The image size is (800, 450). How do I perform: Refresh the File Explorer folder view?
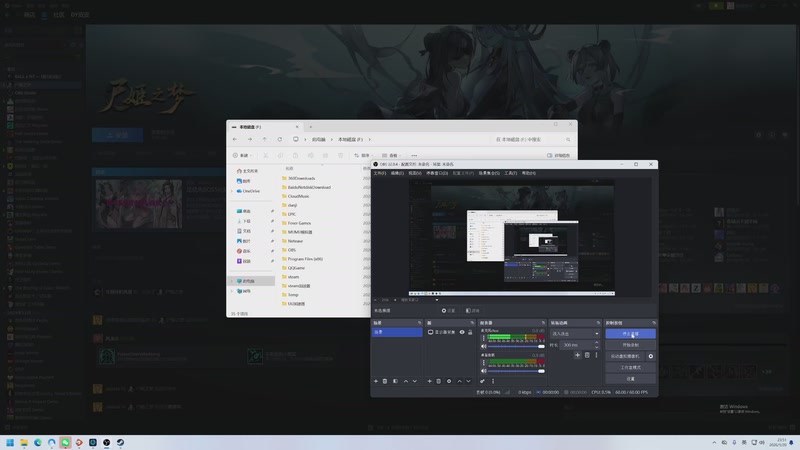click(x=280, y=139)
